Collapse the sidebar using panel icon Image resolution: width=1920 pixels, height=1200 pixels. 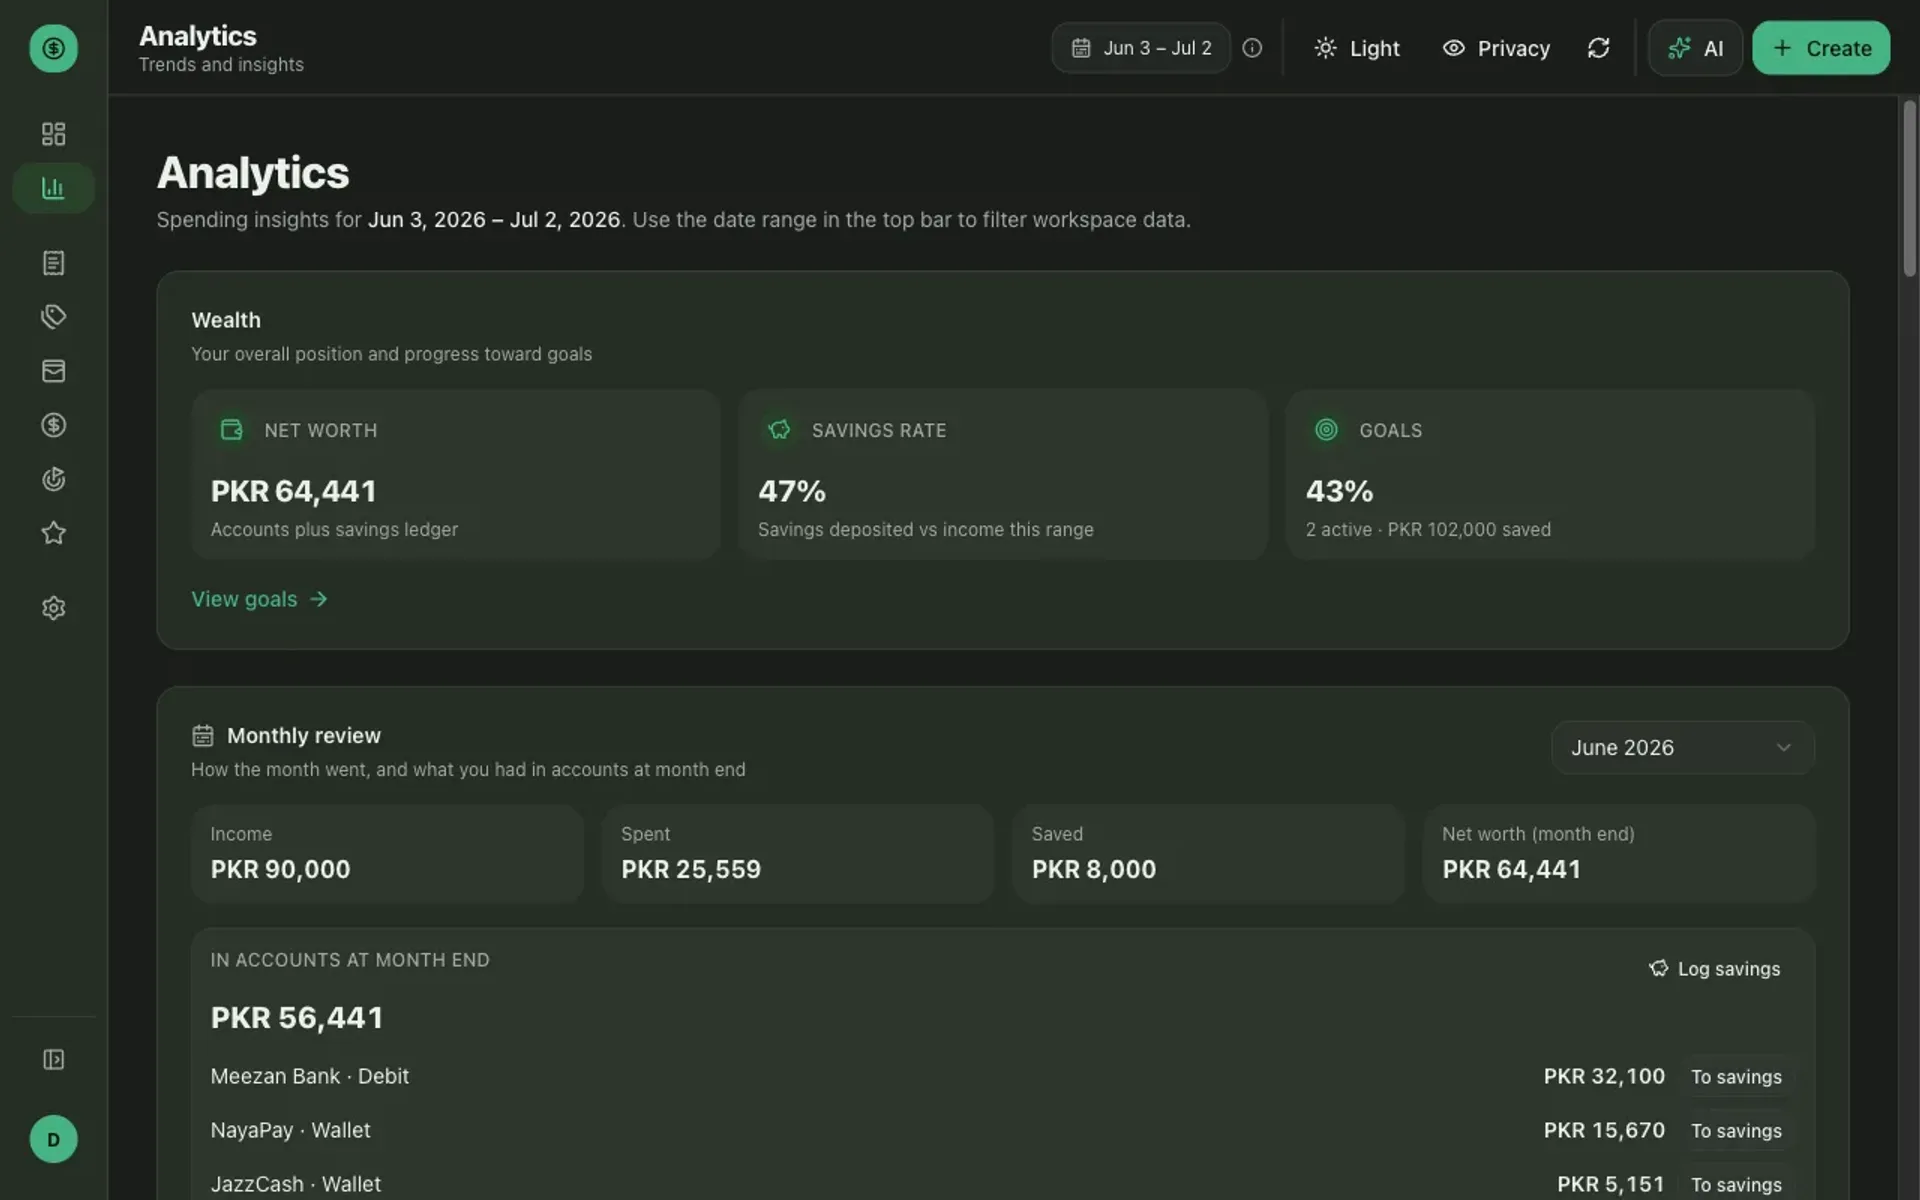click(x=53, y=1059)
